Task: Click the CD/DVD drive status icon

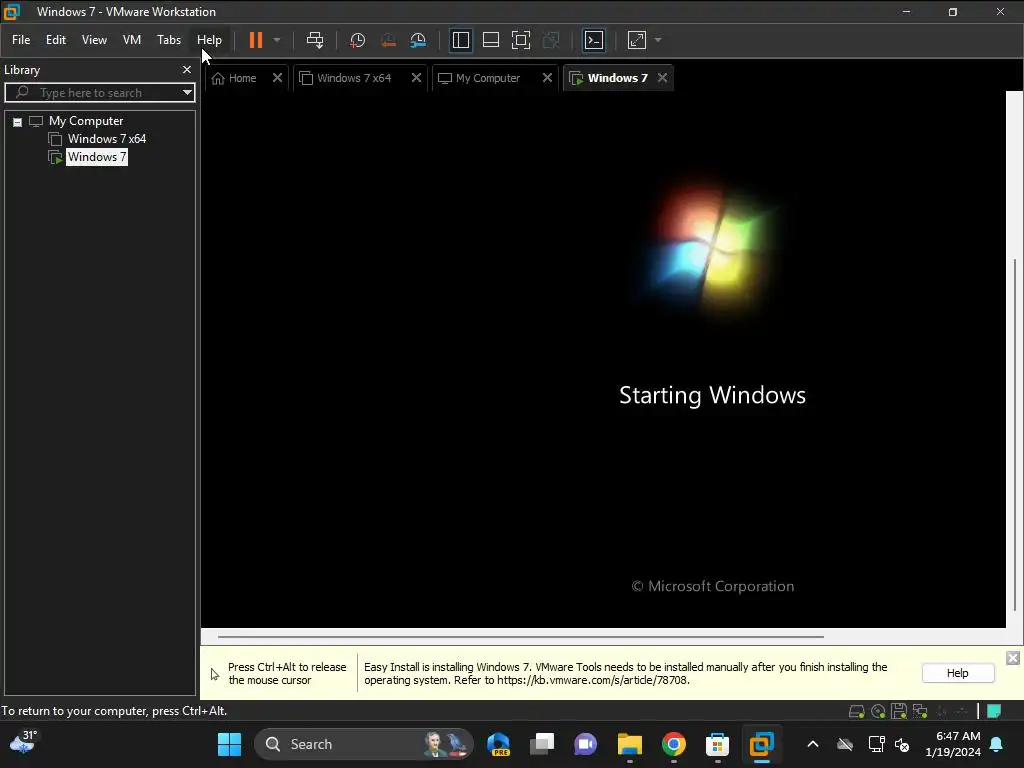Action: 878,711
